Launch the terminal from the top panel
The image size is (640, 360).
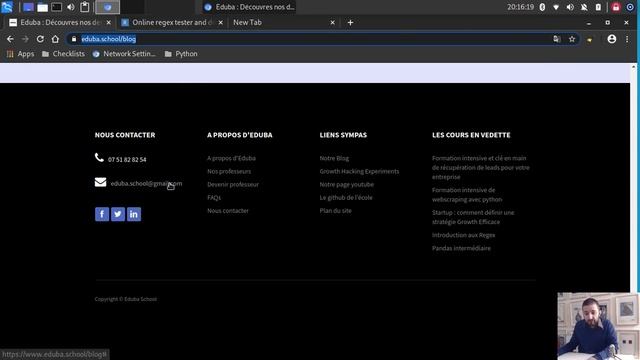(57, 7)
